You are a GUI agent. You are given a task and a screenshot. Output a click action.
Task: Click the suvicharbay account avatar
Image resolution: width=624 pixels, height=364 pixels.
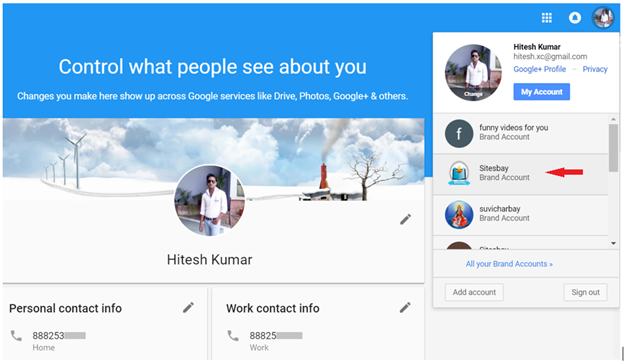(459, 214)
